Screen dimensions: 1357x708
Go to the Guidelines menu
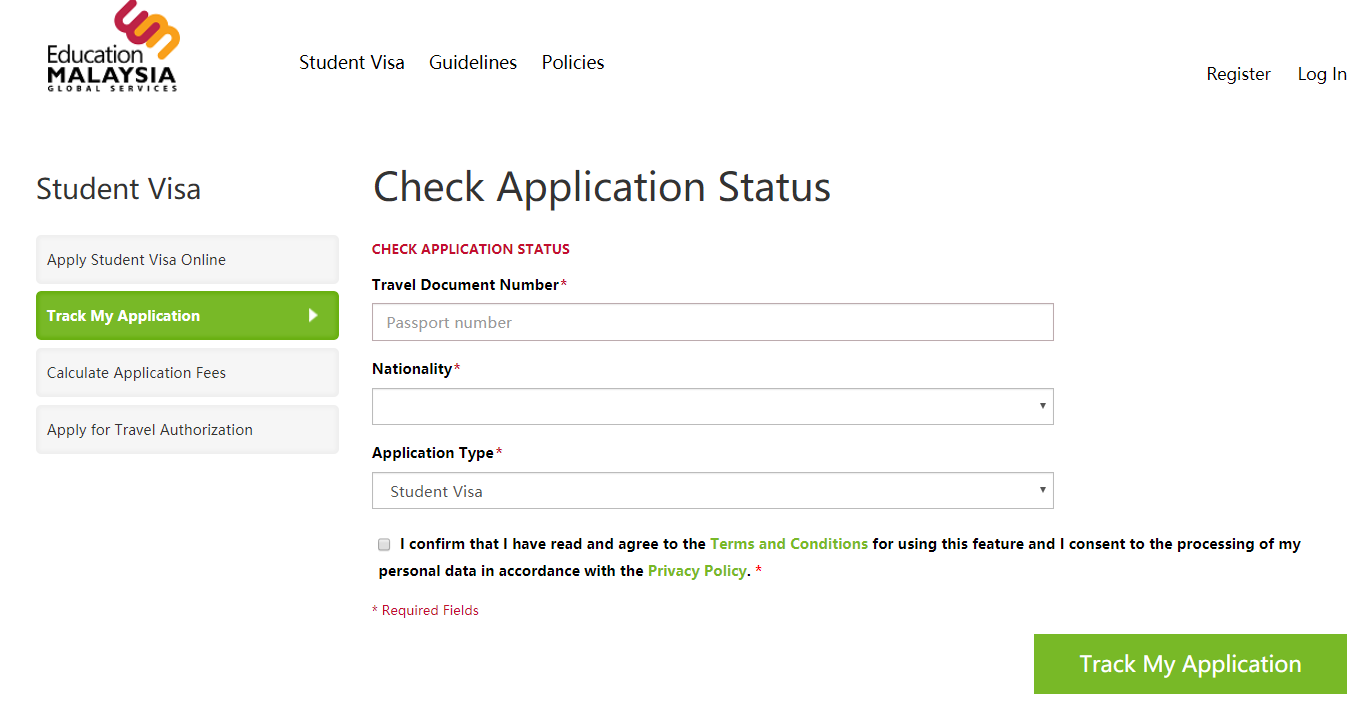(473, 62)
